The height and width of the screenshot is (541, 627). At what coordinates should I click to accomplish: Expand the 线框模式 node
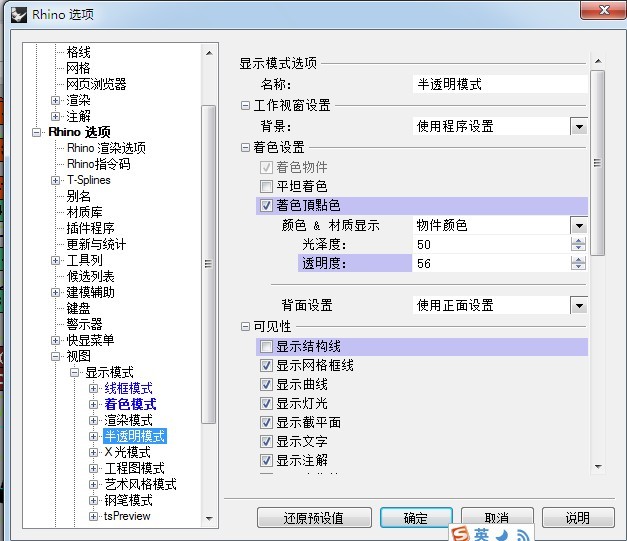click(x=94, y=388)
